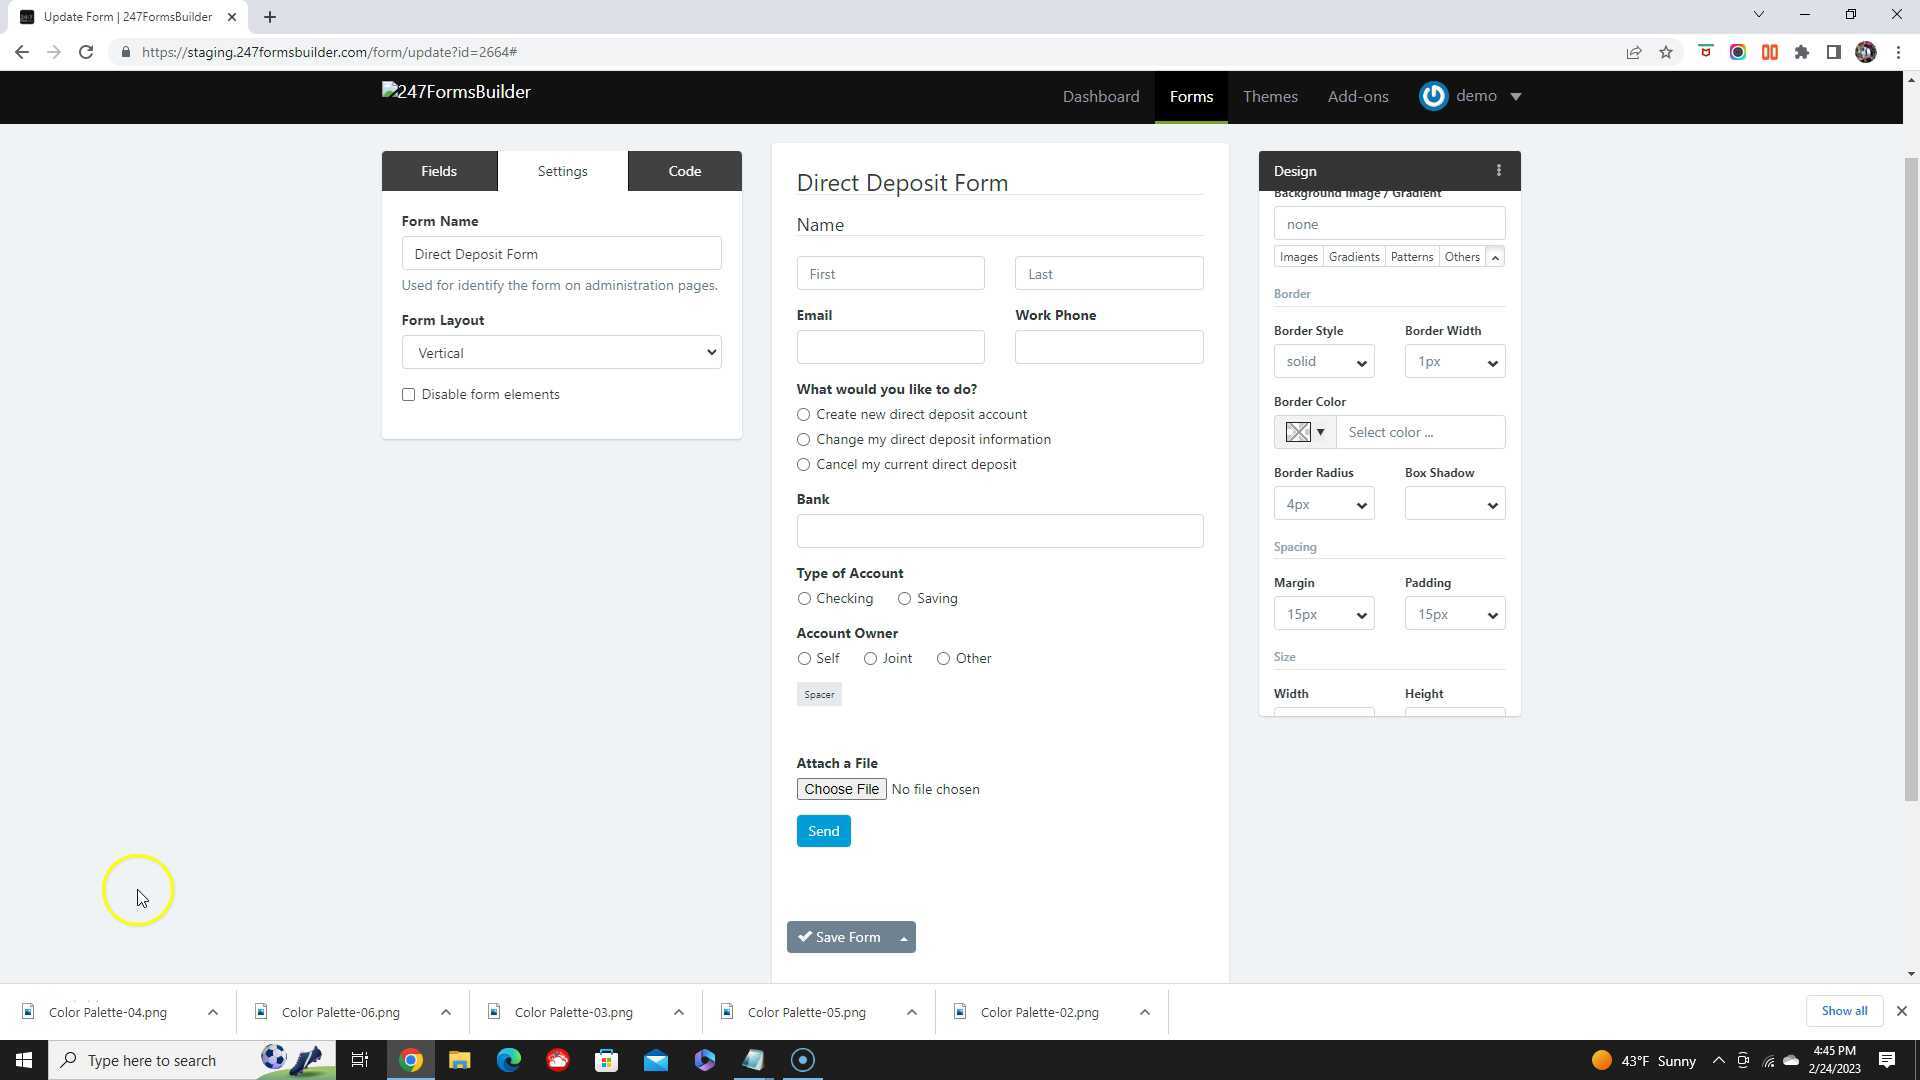Viewport: 1920px width, 1080px height.
Task: Click the browser extensions puzzle icon
Action: click(1802, 52)
